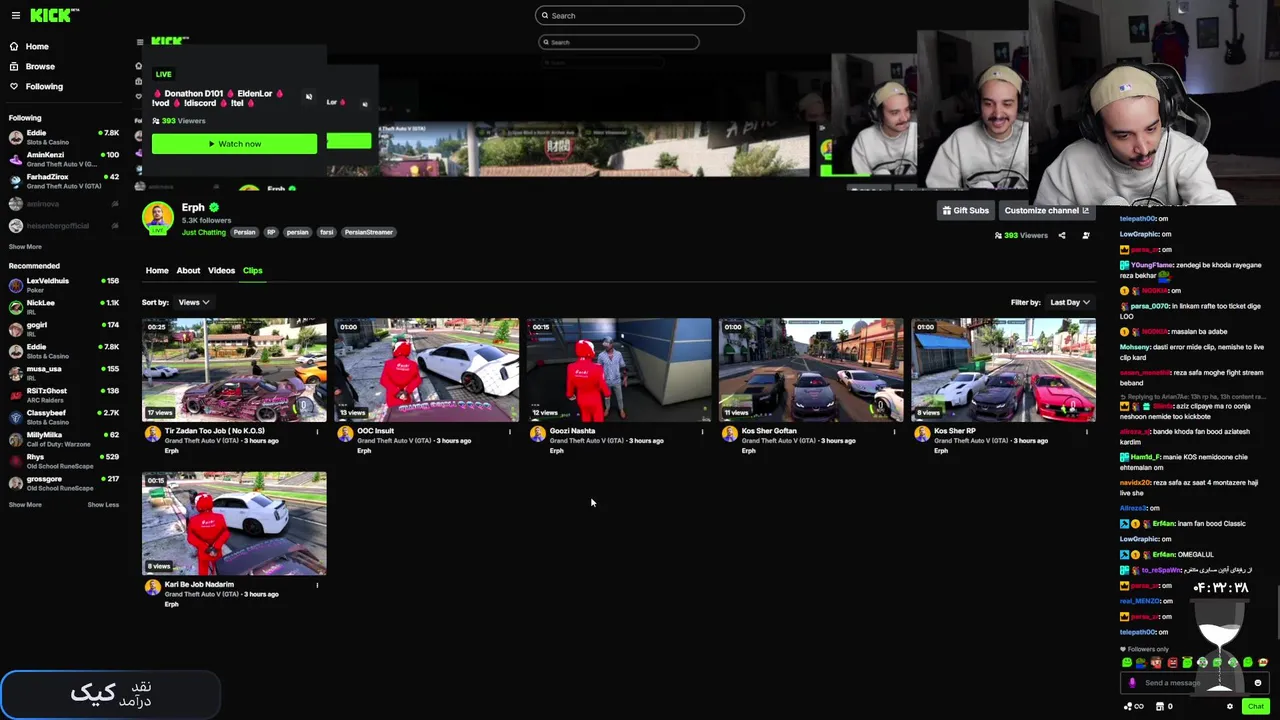Open options menu for Kos Sher RP clip
The height and width of the screenshot is (720, 1280).
coord(1087,432)
